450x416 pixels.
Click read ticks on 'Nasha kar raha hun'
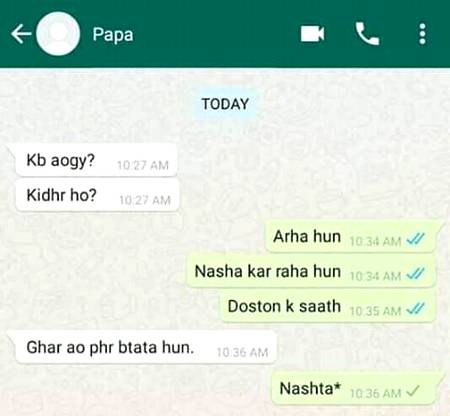(416, 274)
